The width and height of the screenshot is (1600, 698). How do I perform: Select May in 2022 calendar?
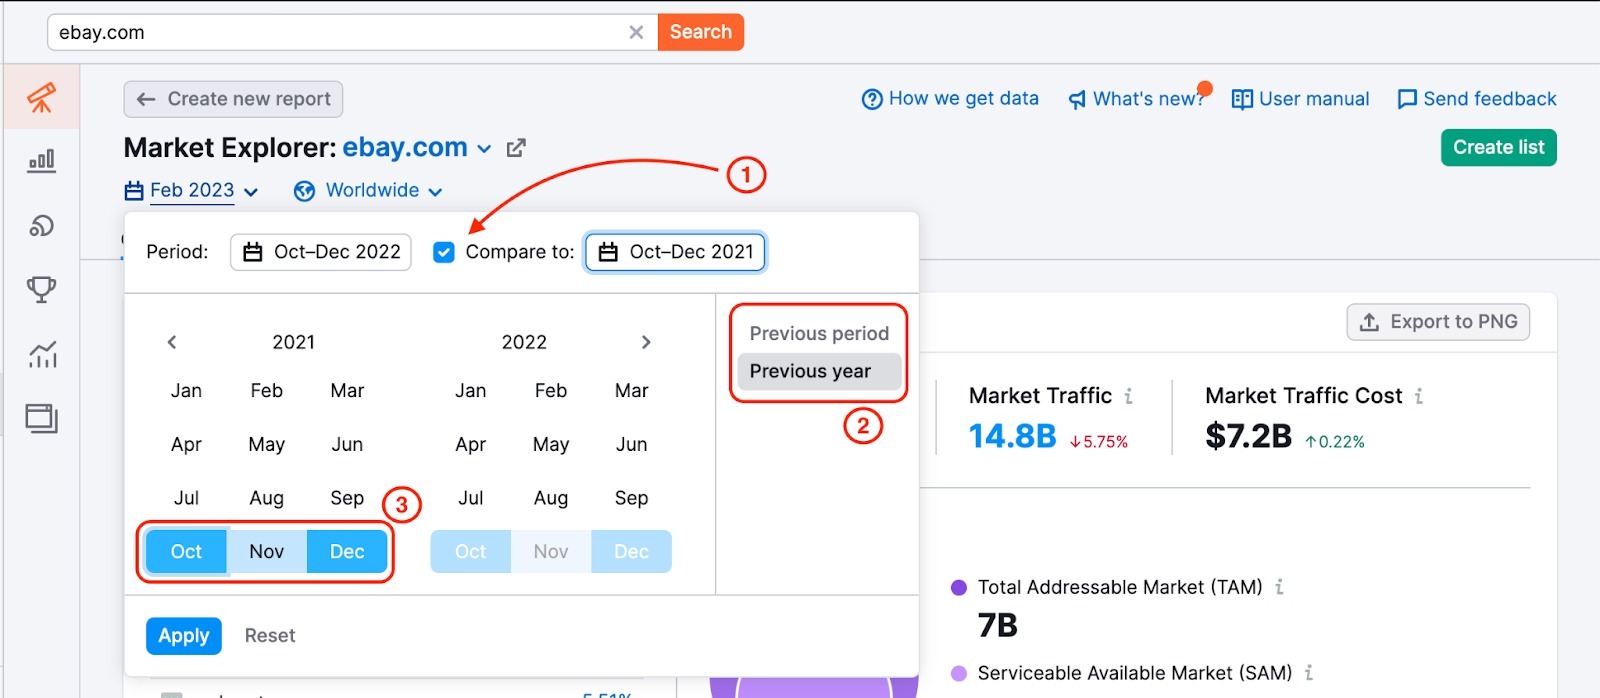point(551,444)
